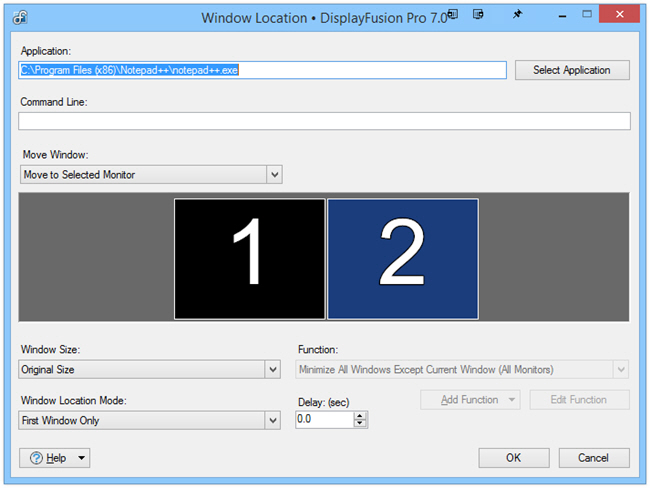Click the Application path field

click(262, 70)
